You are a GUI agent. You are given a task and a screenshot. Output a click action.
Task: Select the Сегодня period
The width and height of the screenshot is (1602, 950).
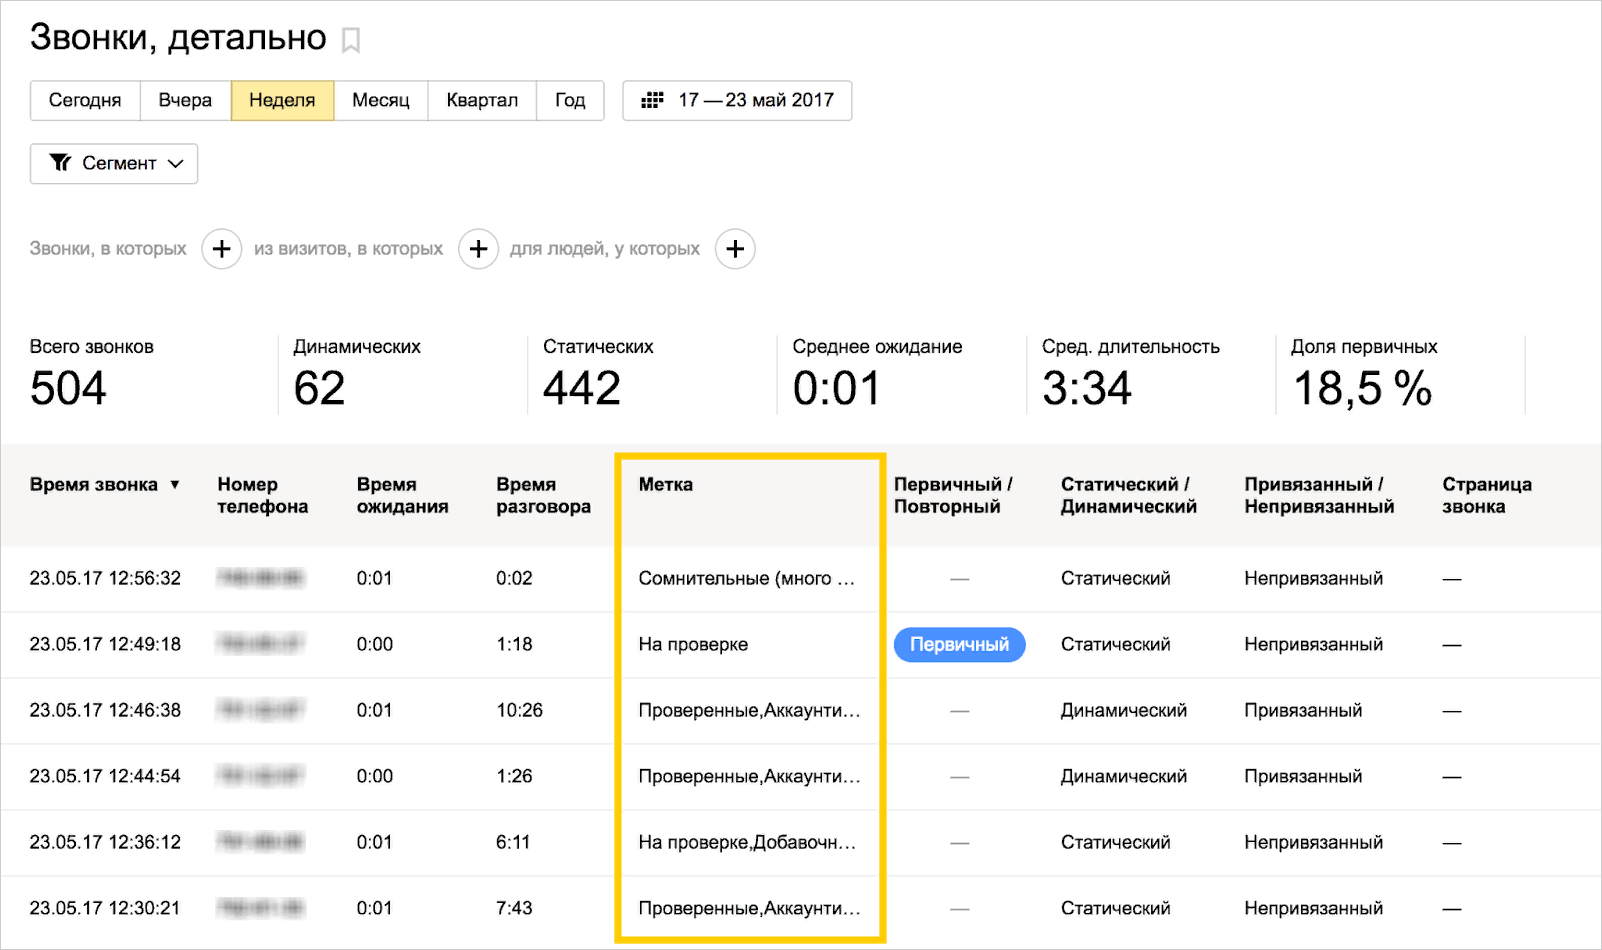coord(85,100)
